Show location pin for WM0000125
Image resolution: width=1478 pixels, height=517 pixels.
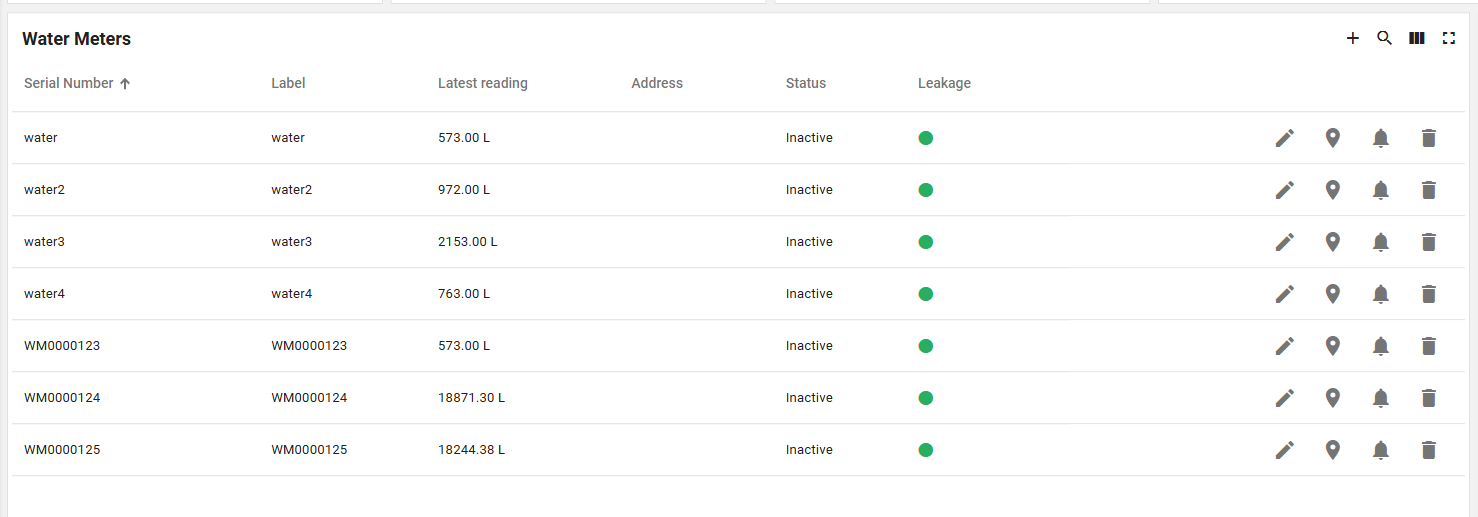tap(1332, 450)
